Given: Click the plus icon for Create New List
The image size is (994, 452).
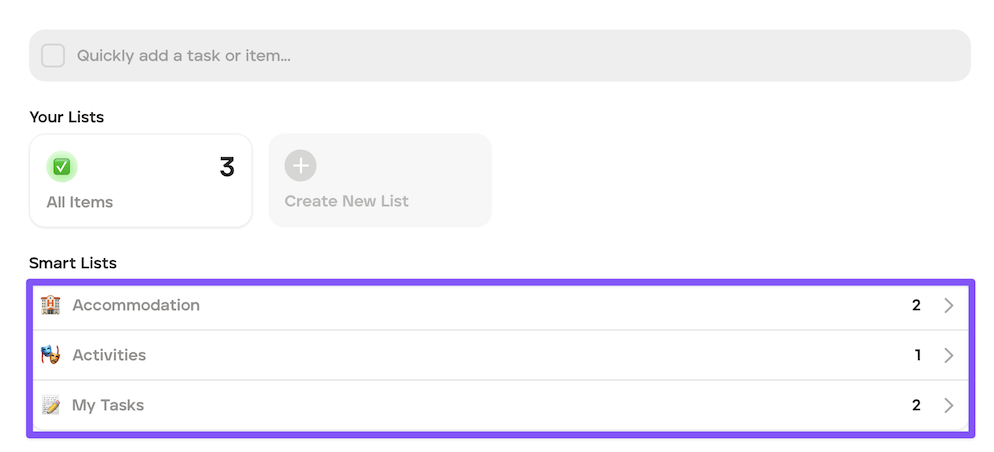Looking at the screenshot, I should (x=300, y=166).
